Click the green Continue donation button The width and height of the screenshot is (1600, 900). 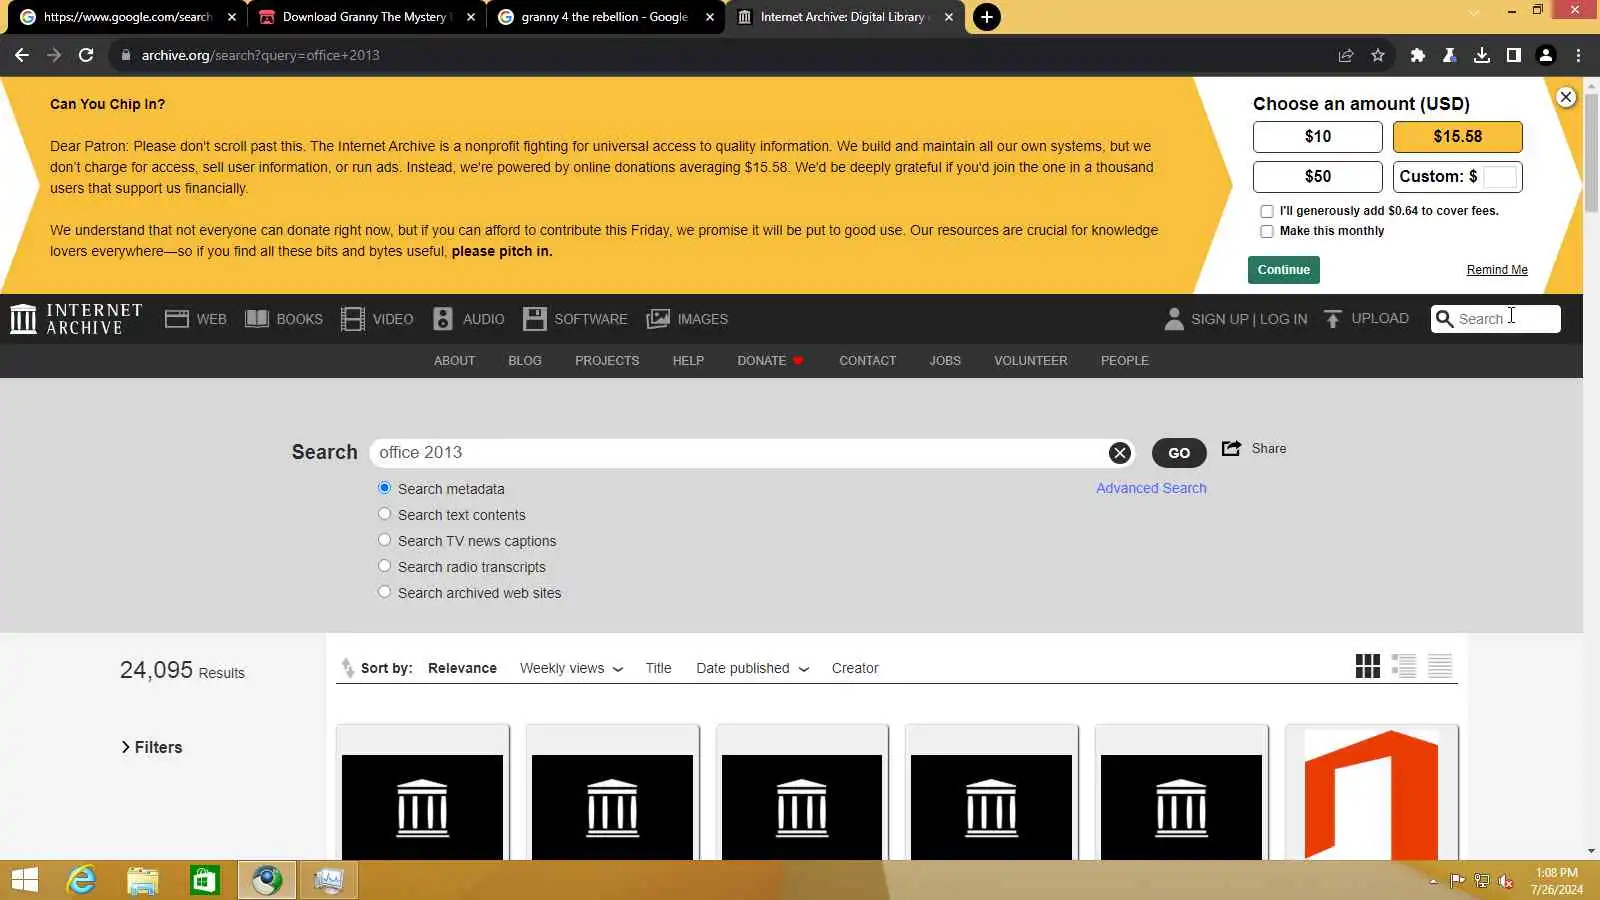tap(1284, 270)
